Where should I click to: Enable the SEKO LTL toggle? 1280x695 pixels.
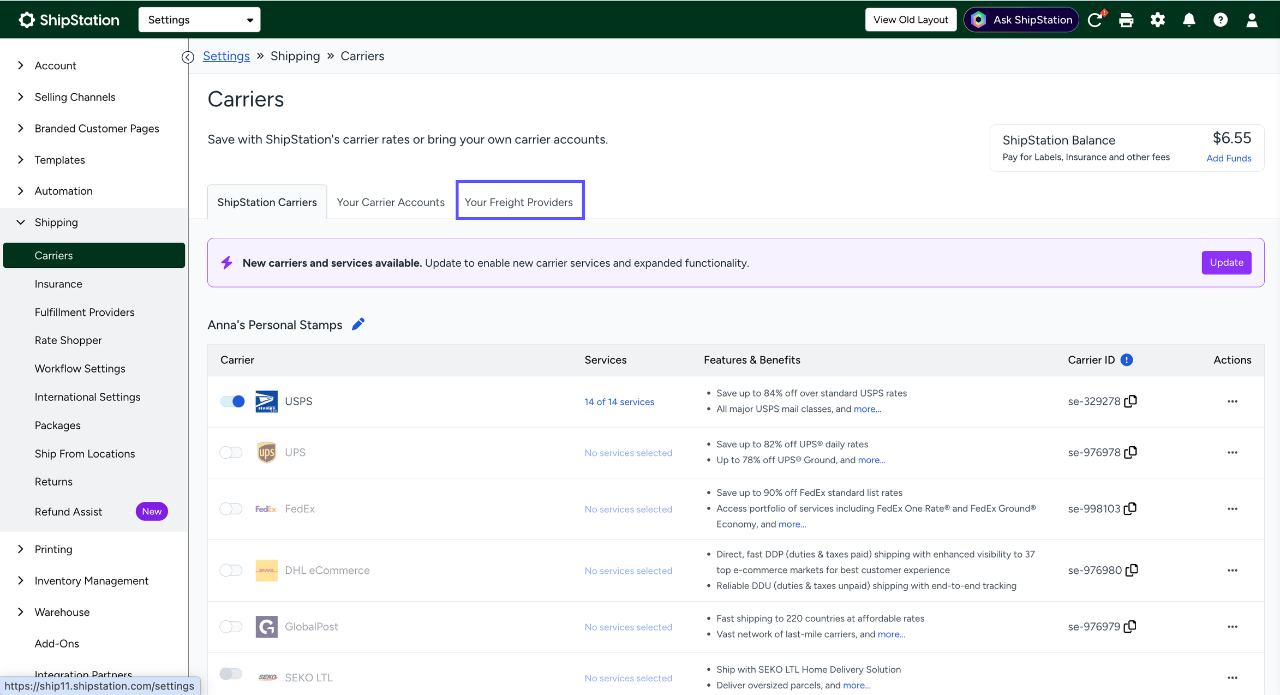(231, 674)
